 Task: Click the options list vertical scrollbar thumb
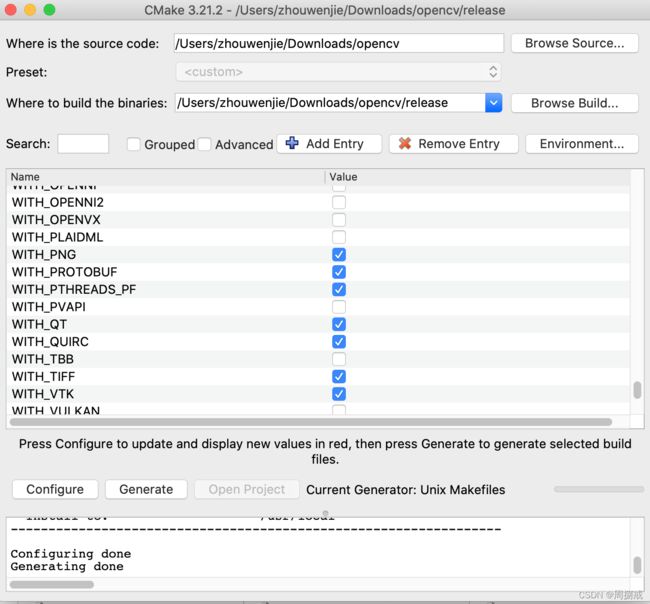pos(637,390)
